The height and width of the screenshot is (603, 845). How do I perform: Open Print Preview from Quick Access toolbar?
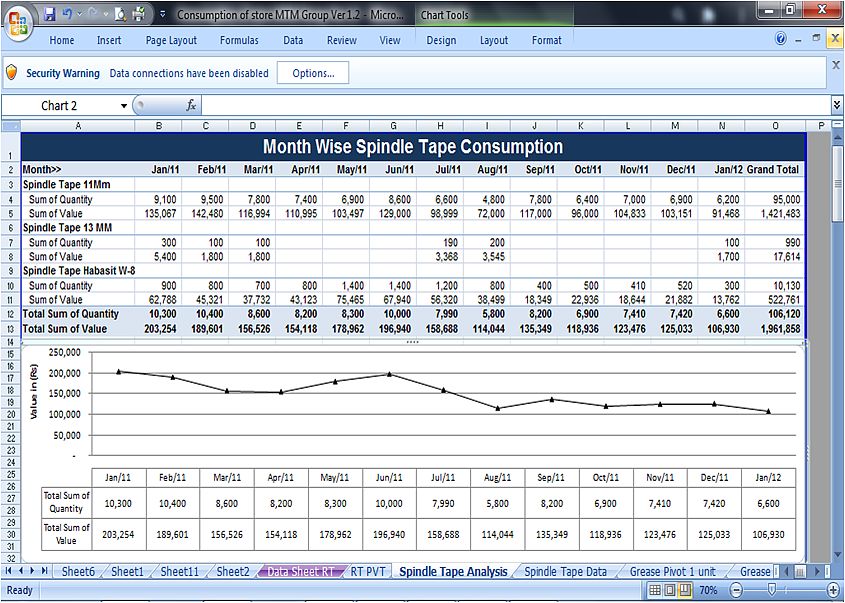120,14
